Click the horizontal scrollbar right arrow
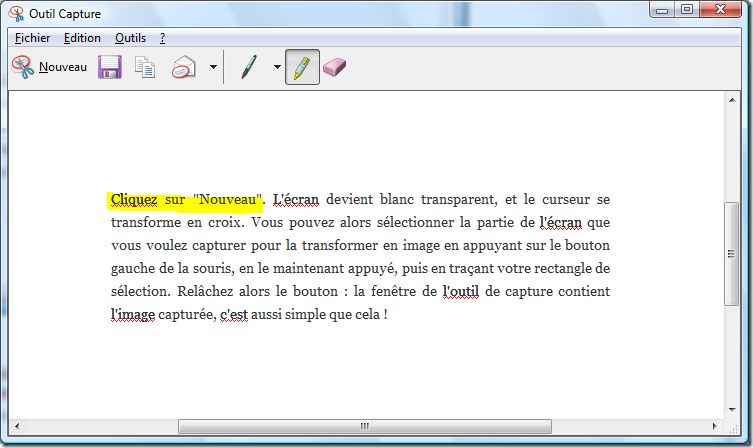The image size is (753, 448). (x=714, y=426)
